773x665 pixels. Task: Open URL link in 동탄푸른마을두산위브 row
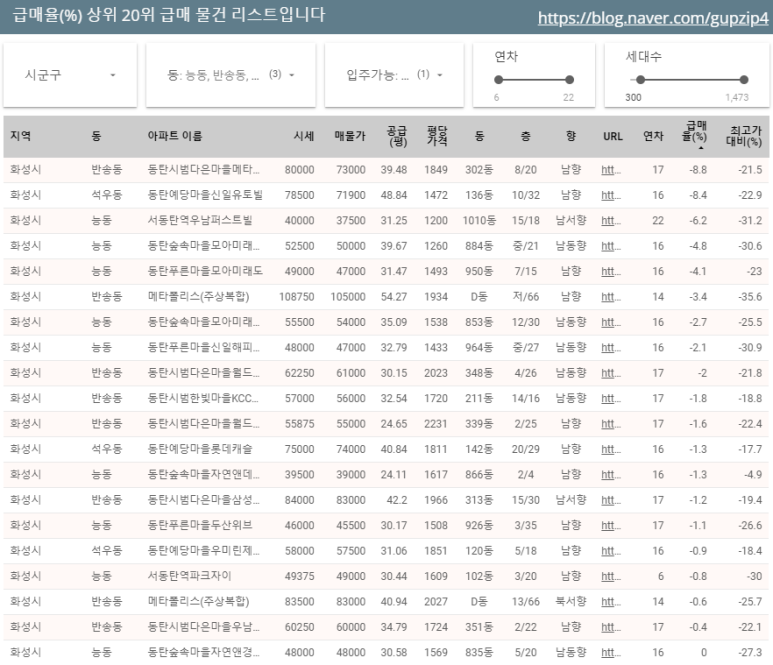[x=611, y=525]
